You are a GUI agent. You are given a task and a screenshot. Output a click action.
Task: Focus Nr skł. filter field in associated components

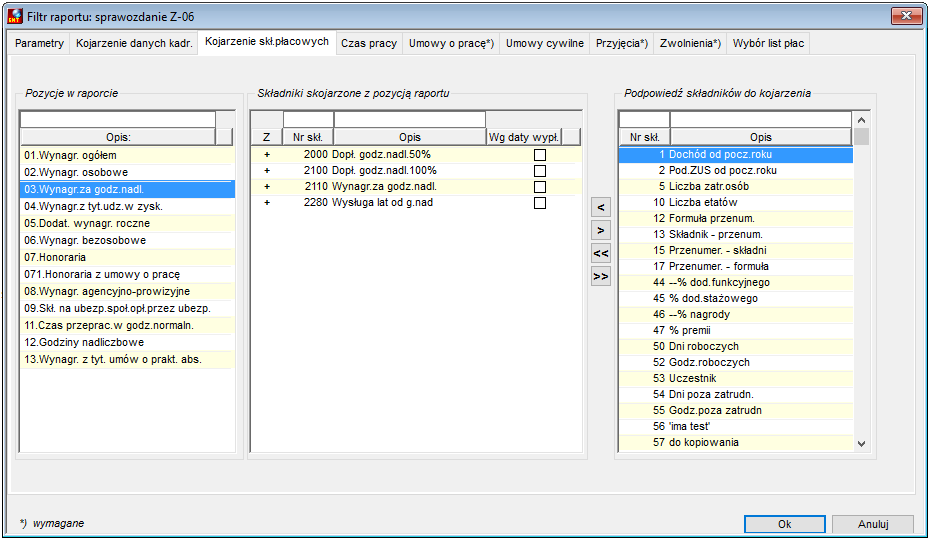[308, 120]
